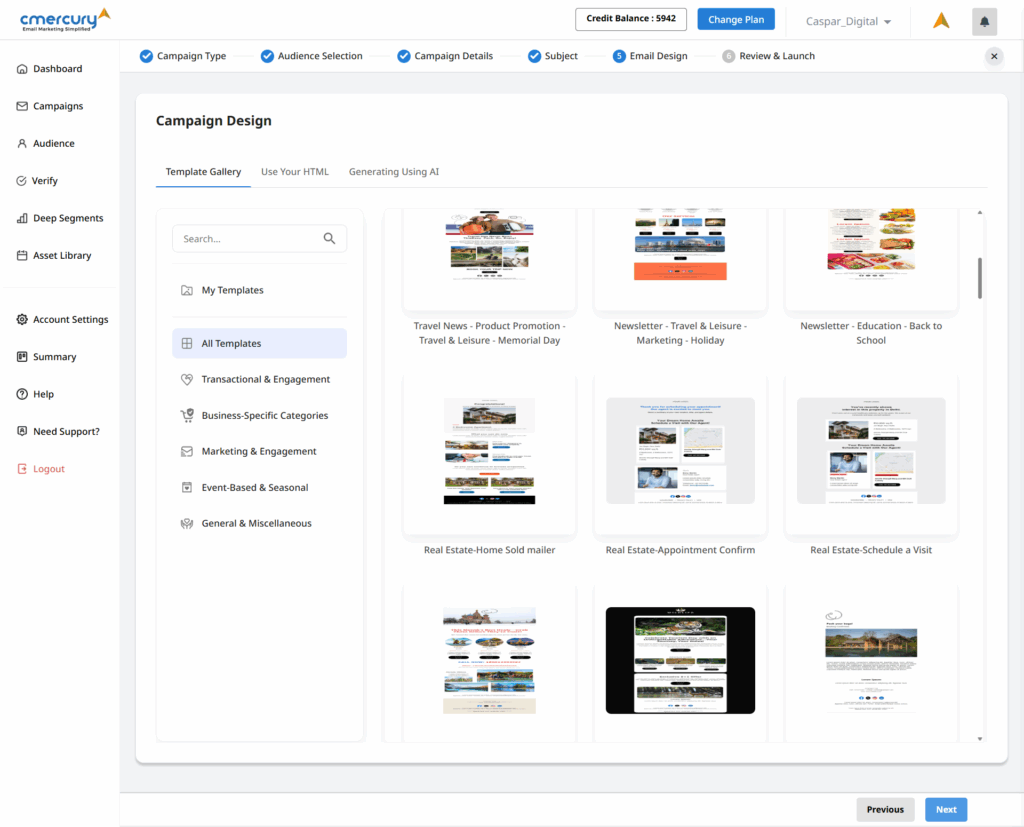Click the Change Plan button
The height and width of the screenshot is (827, 1024).
[735, 20]
